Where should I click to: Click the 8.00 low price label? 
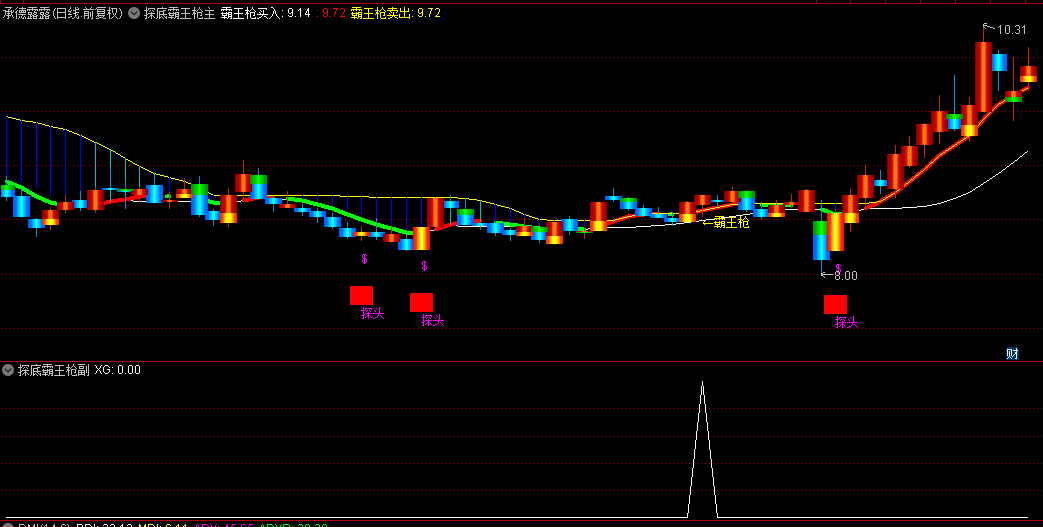[x=845, y=275]
